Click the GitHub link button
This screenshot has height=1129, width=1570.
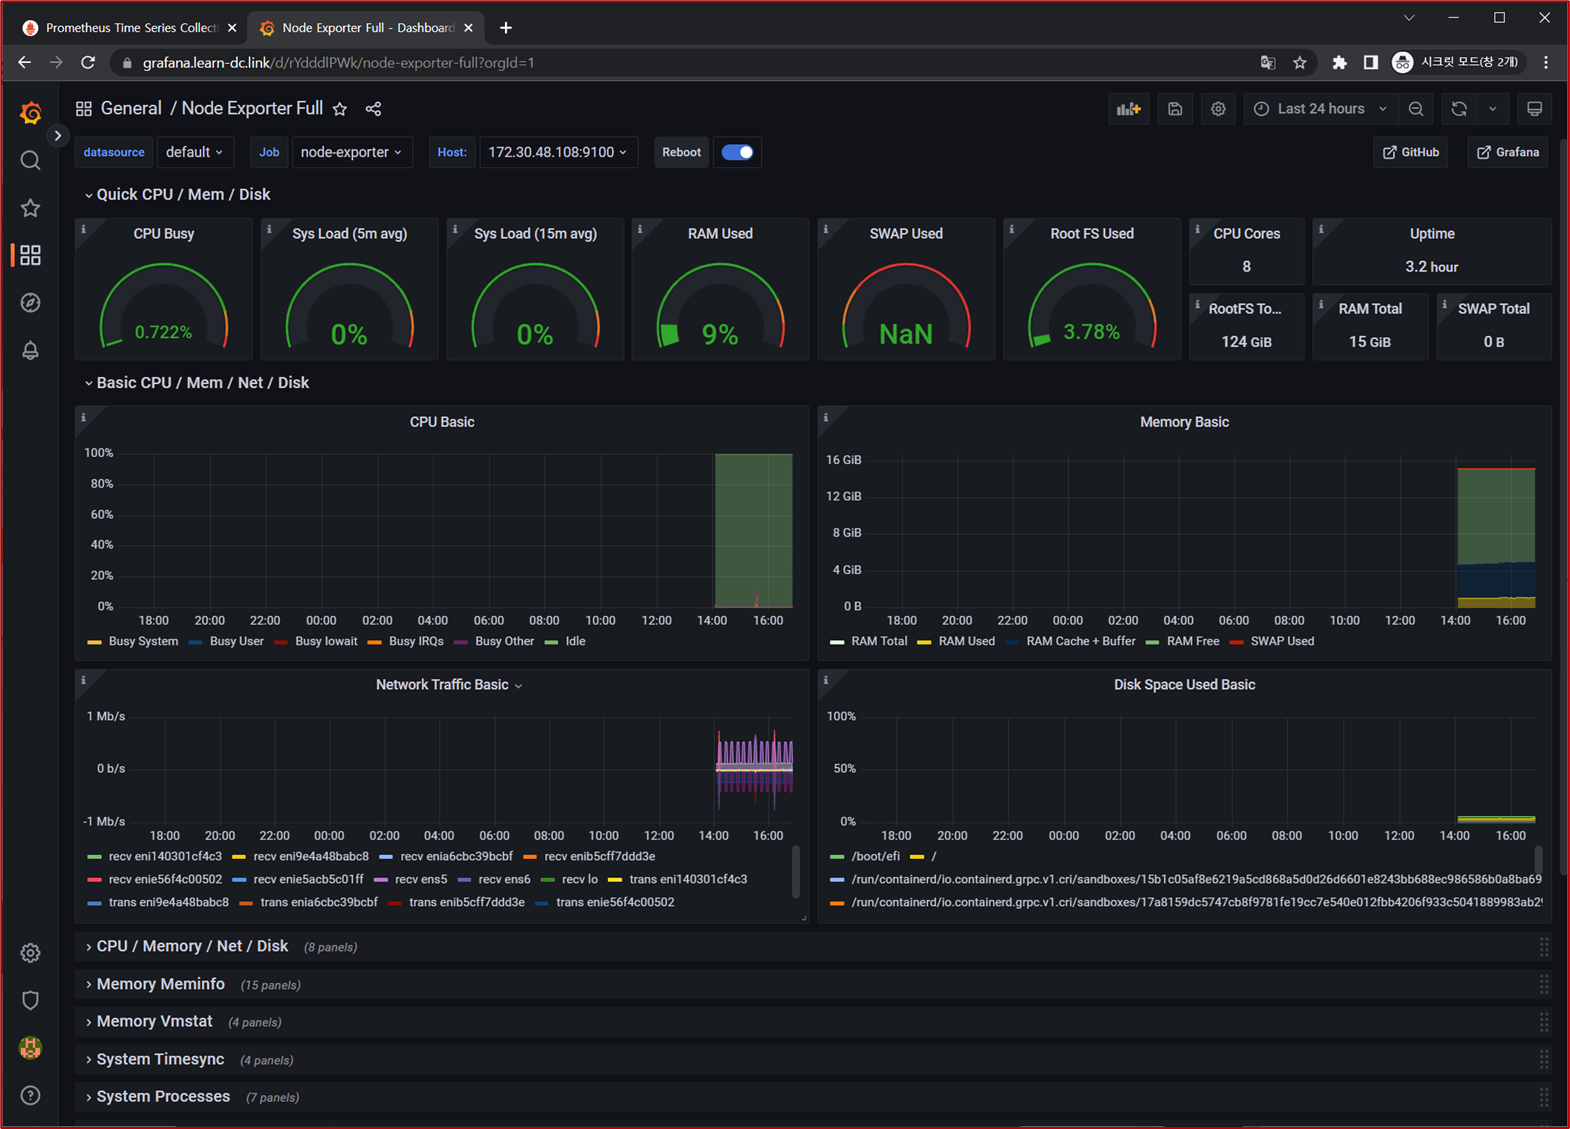(1410, 152)
